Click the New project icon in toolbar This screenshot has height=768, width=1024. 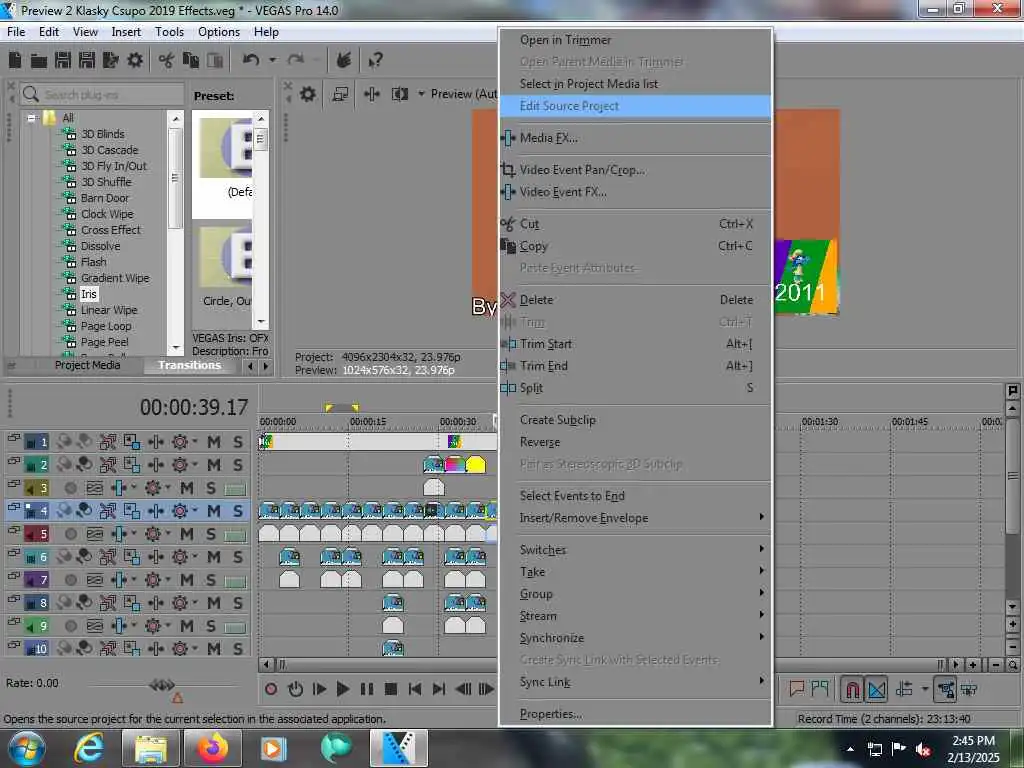pos(15,61)
